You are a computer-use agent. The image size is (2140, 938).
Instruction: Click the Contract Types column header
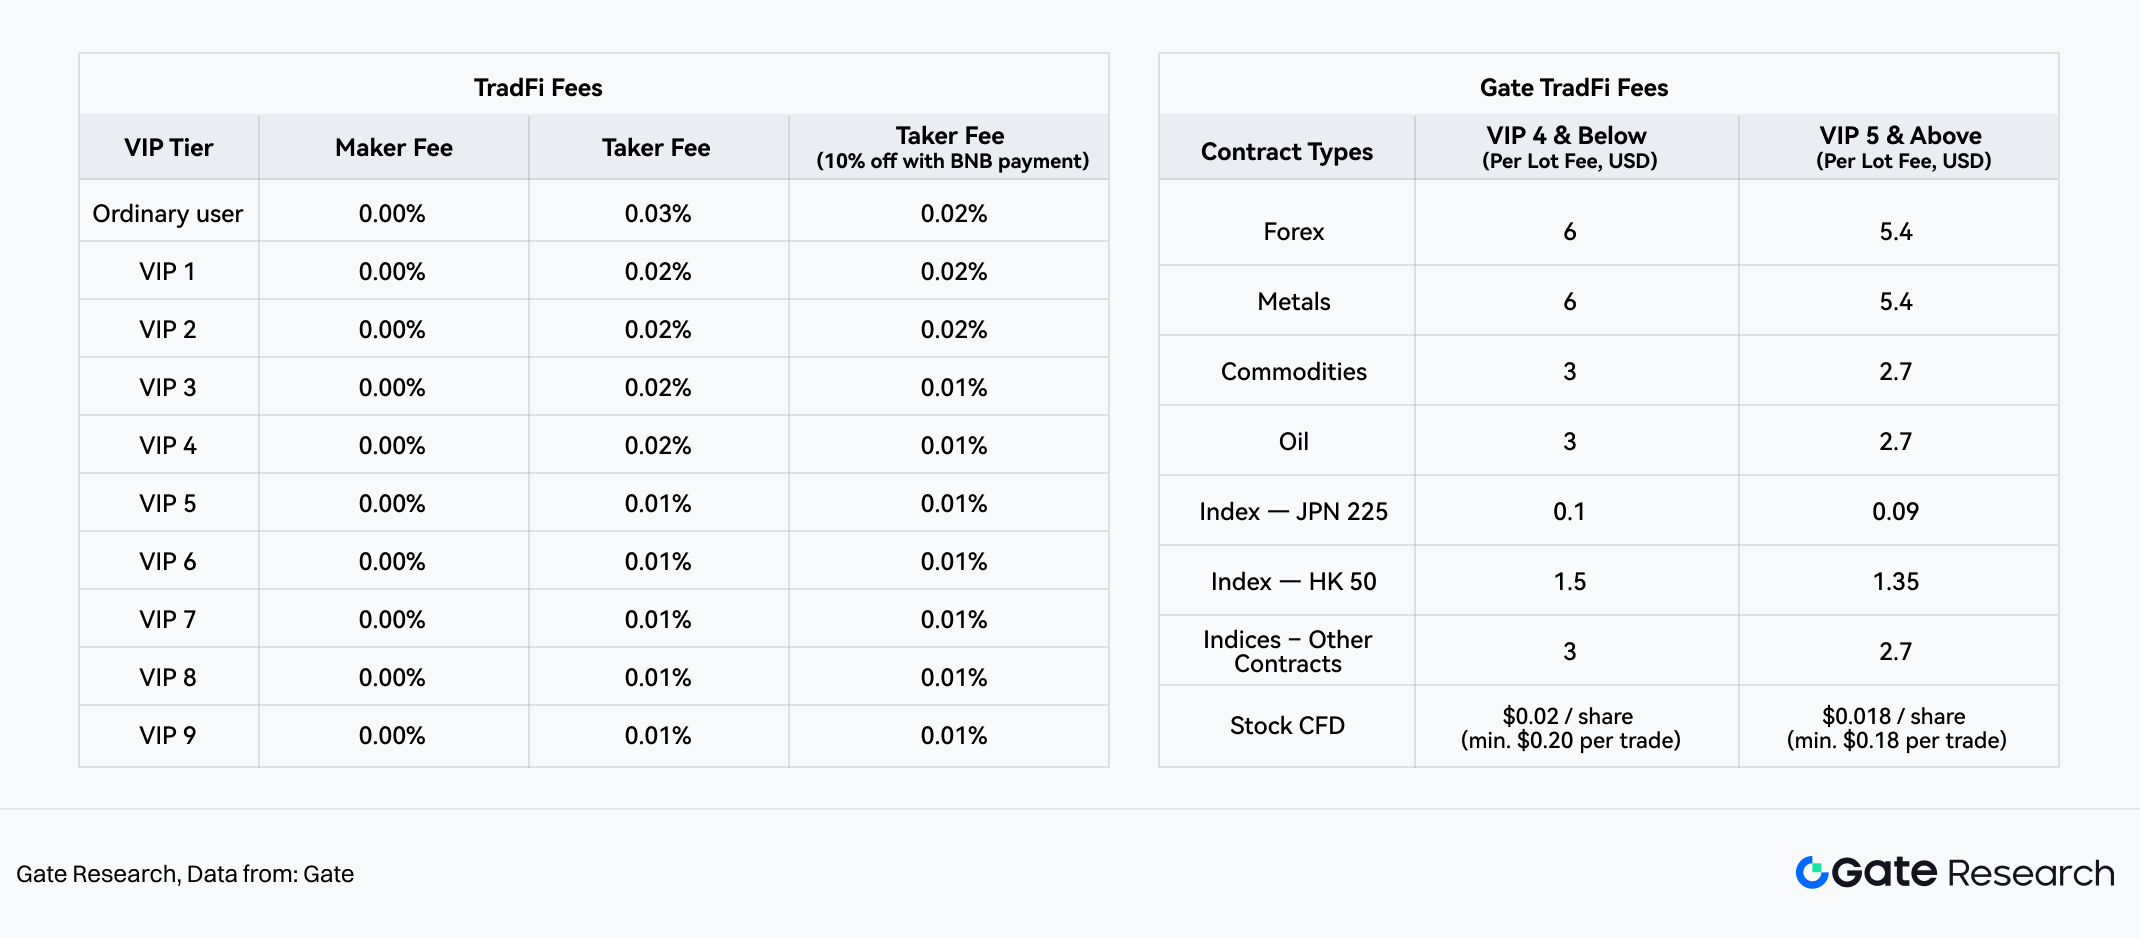pyautogui.click(x=1286, y=152)
